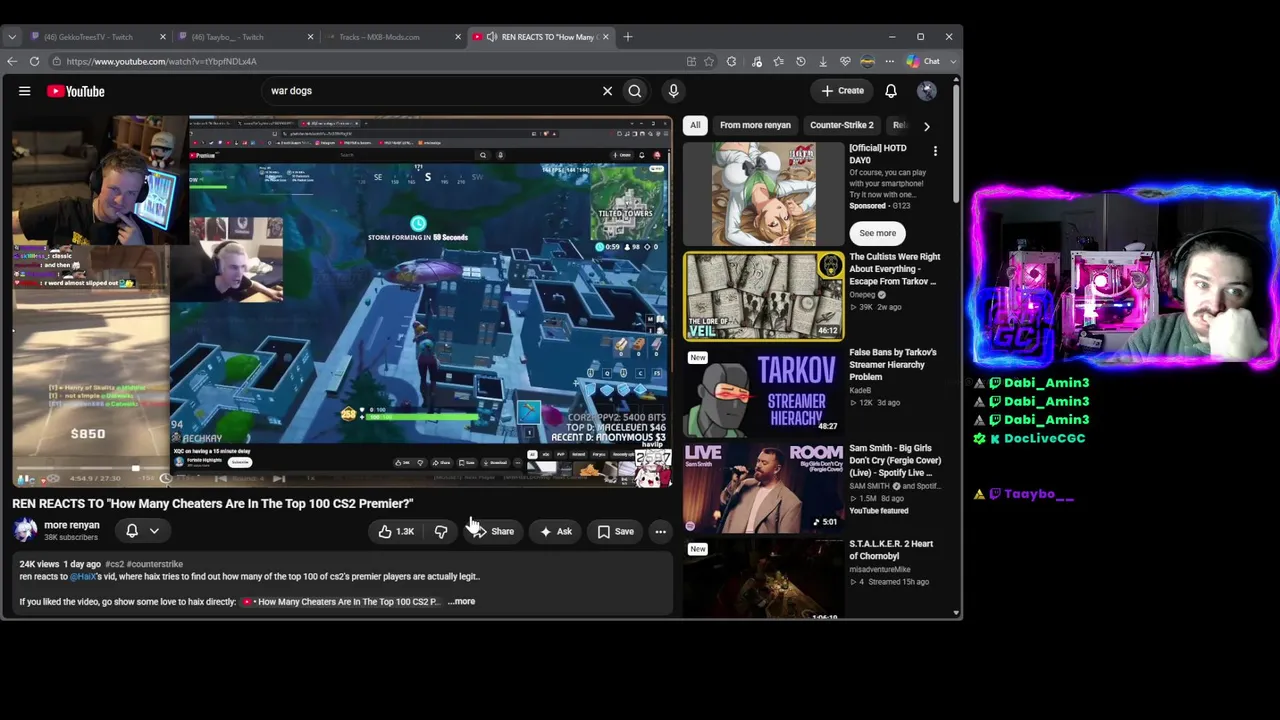Image resolution: width=1280 pixels, height=720 pixels.
Task: Click See more on the sponsored ad
Action: pyautogui.click(x=877, y=233)
